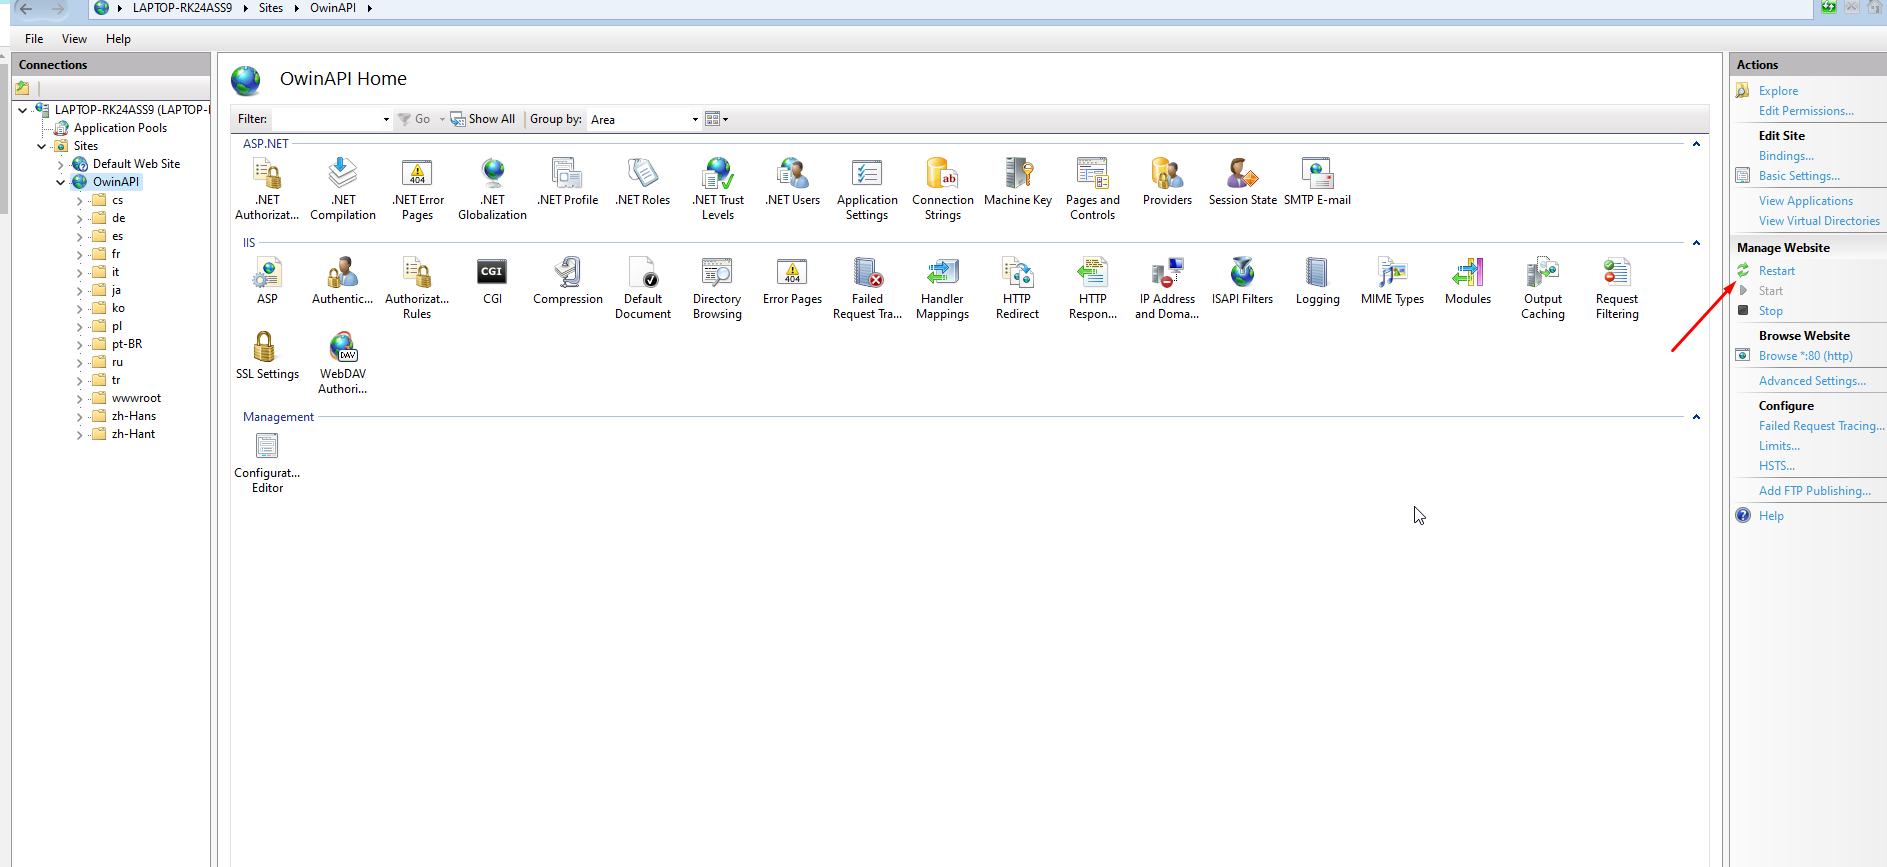Screen dimensions: 1887x867
Task: Open MIME Types feature
Action: pyautogui.click(x=1392, y=281)
